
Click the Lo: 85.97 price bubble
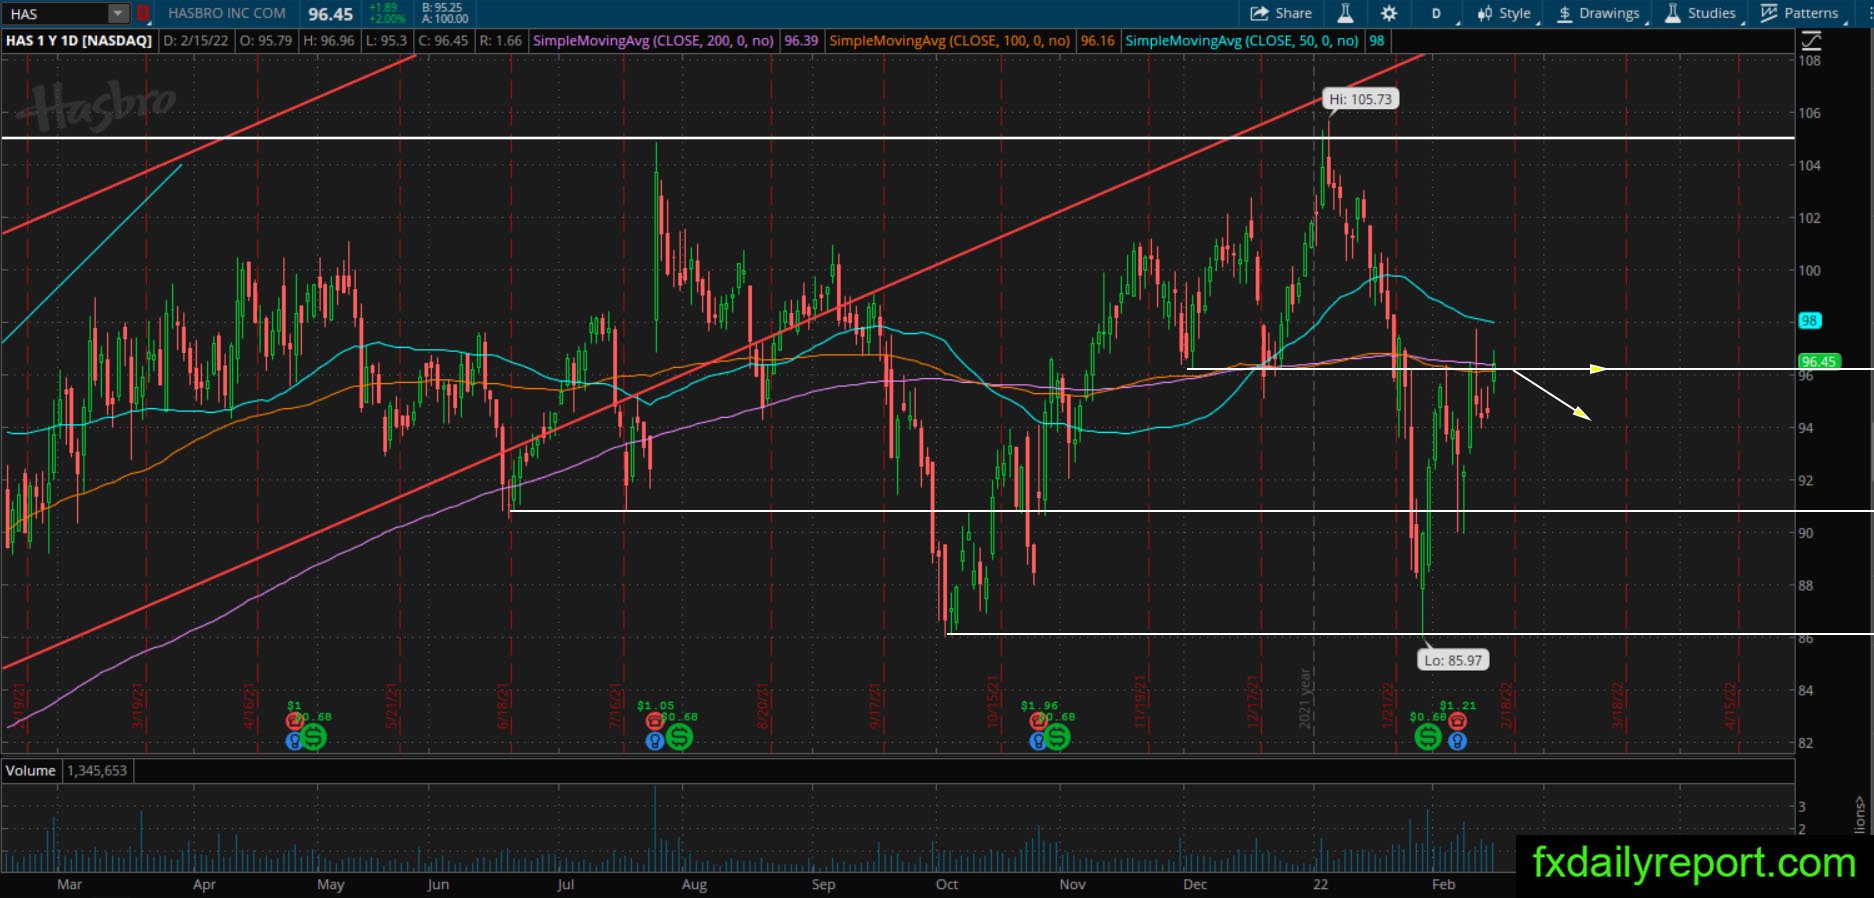1453,660
